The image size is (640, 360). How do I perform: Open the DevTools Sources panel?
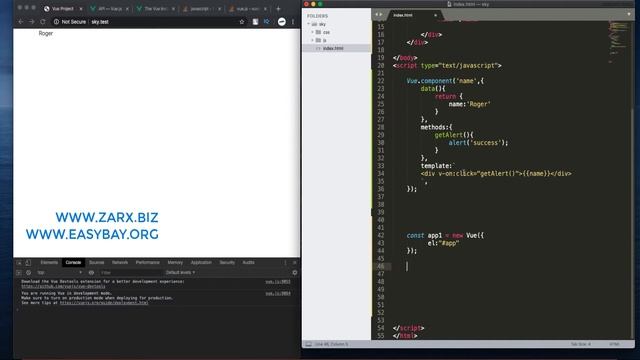click(x=97, y=262)
